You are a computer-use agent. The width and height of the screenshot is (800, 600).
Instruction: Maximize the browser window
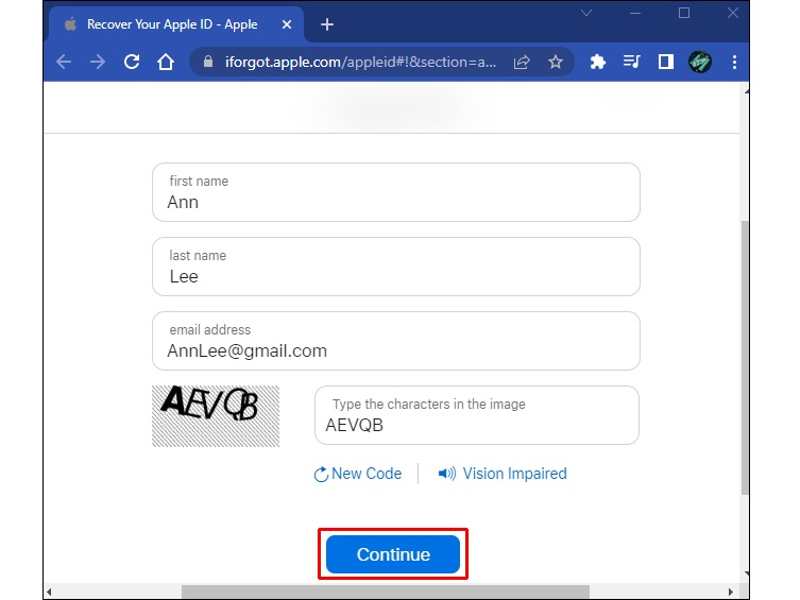[684, 13]
